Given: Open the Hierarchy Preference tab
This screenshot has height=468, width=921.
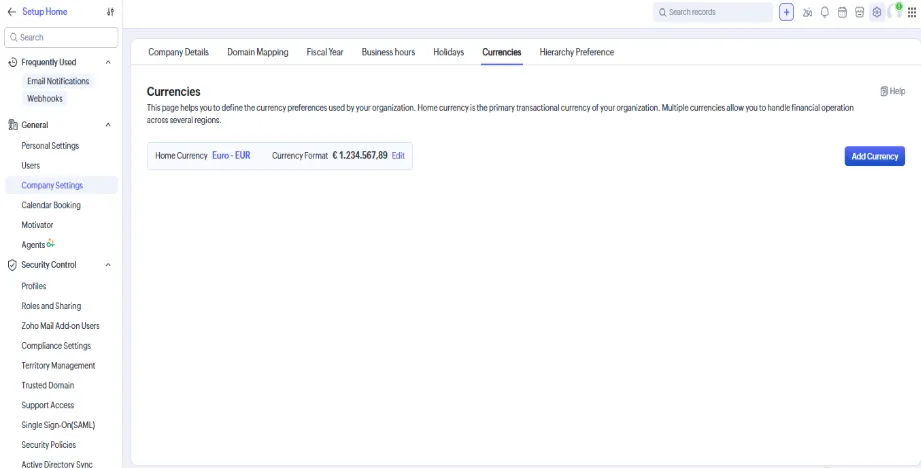Looking at the screenshot, I should point(577,52).
